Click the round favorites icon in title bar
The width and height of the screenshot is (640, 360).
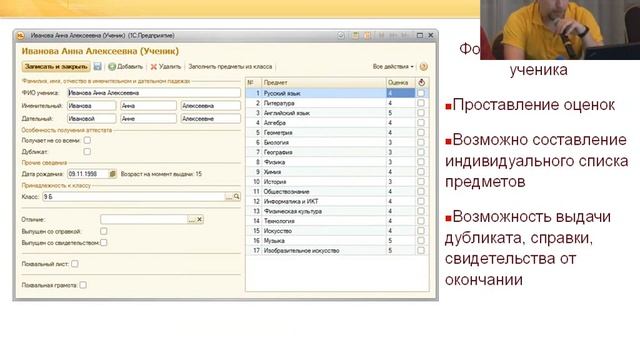(341, 36)
